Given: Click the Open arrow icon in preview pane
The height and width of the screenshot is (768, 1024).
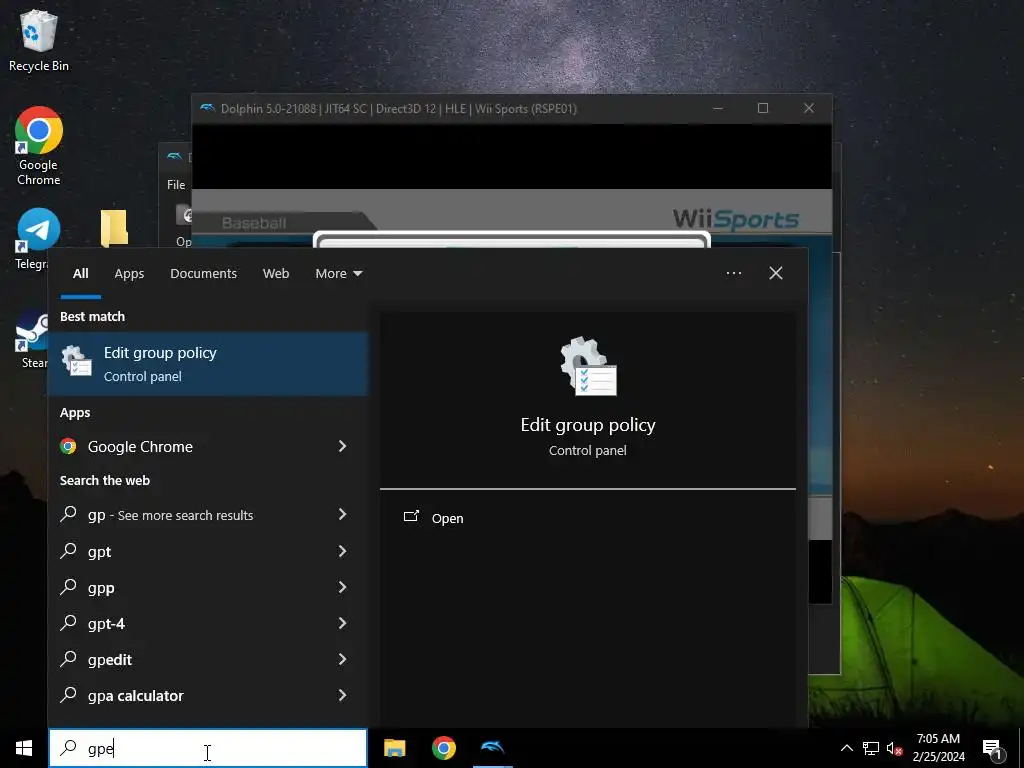Looking at the screenshot, I should pyautogui.click(x=411, y=517).
